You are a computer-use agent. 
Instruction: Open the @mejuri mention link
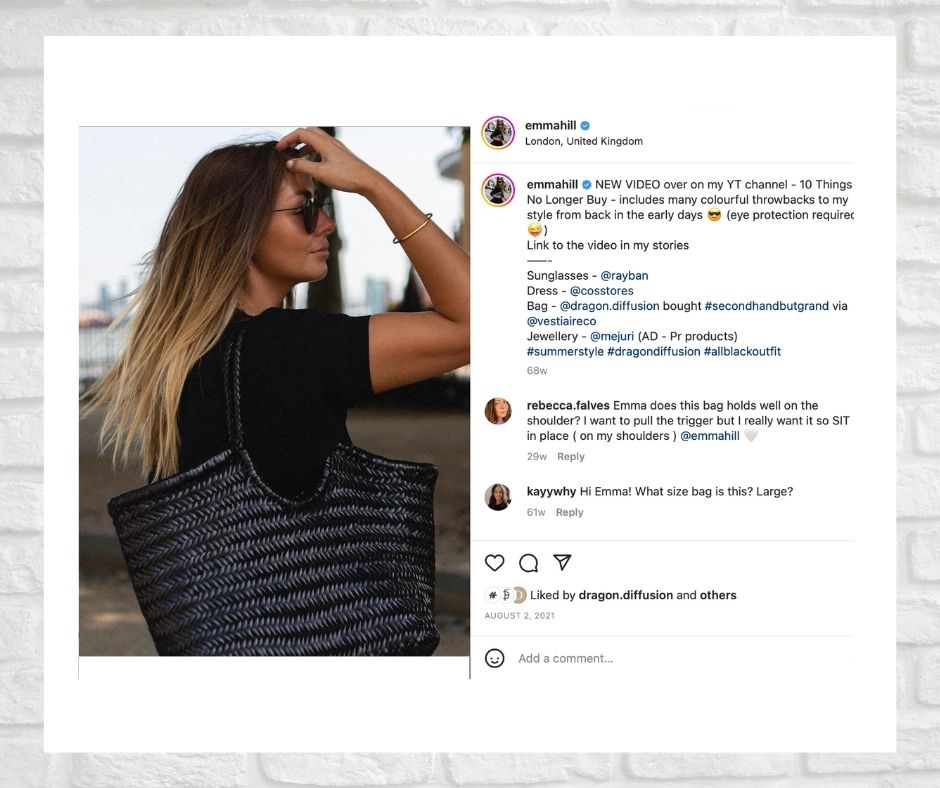(x=612, y=336)
